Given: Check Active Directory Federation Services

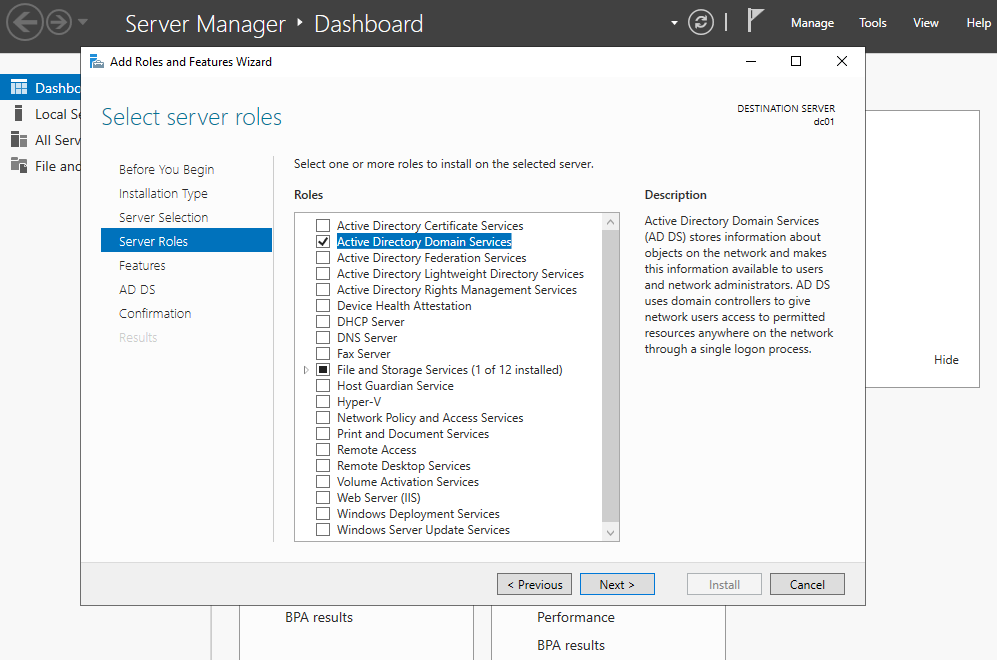Looking at the screenshot, I should point(323,258).
